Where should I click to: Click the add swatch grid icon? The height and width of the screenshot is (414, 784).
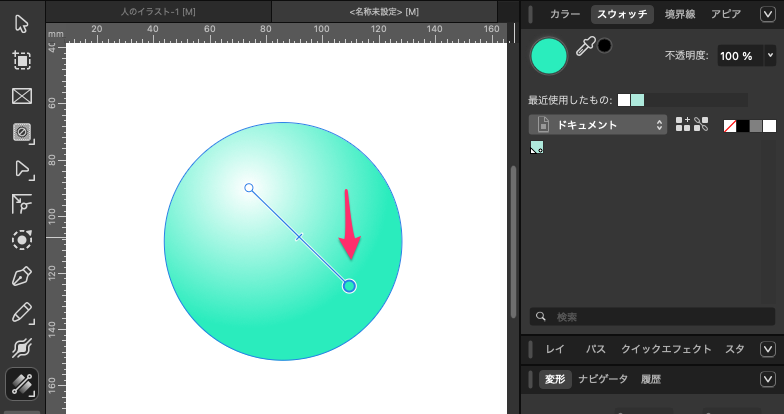[684, 125]
